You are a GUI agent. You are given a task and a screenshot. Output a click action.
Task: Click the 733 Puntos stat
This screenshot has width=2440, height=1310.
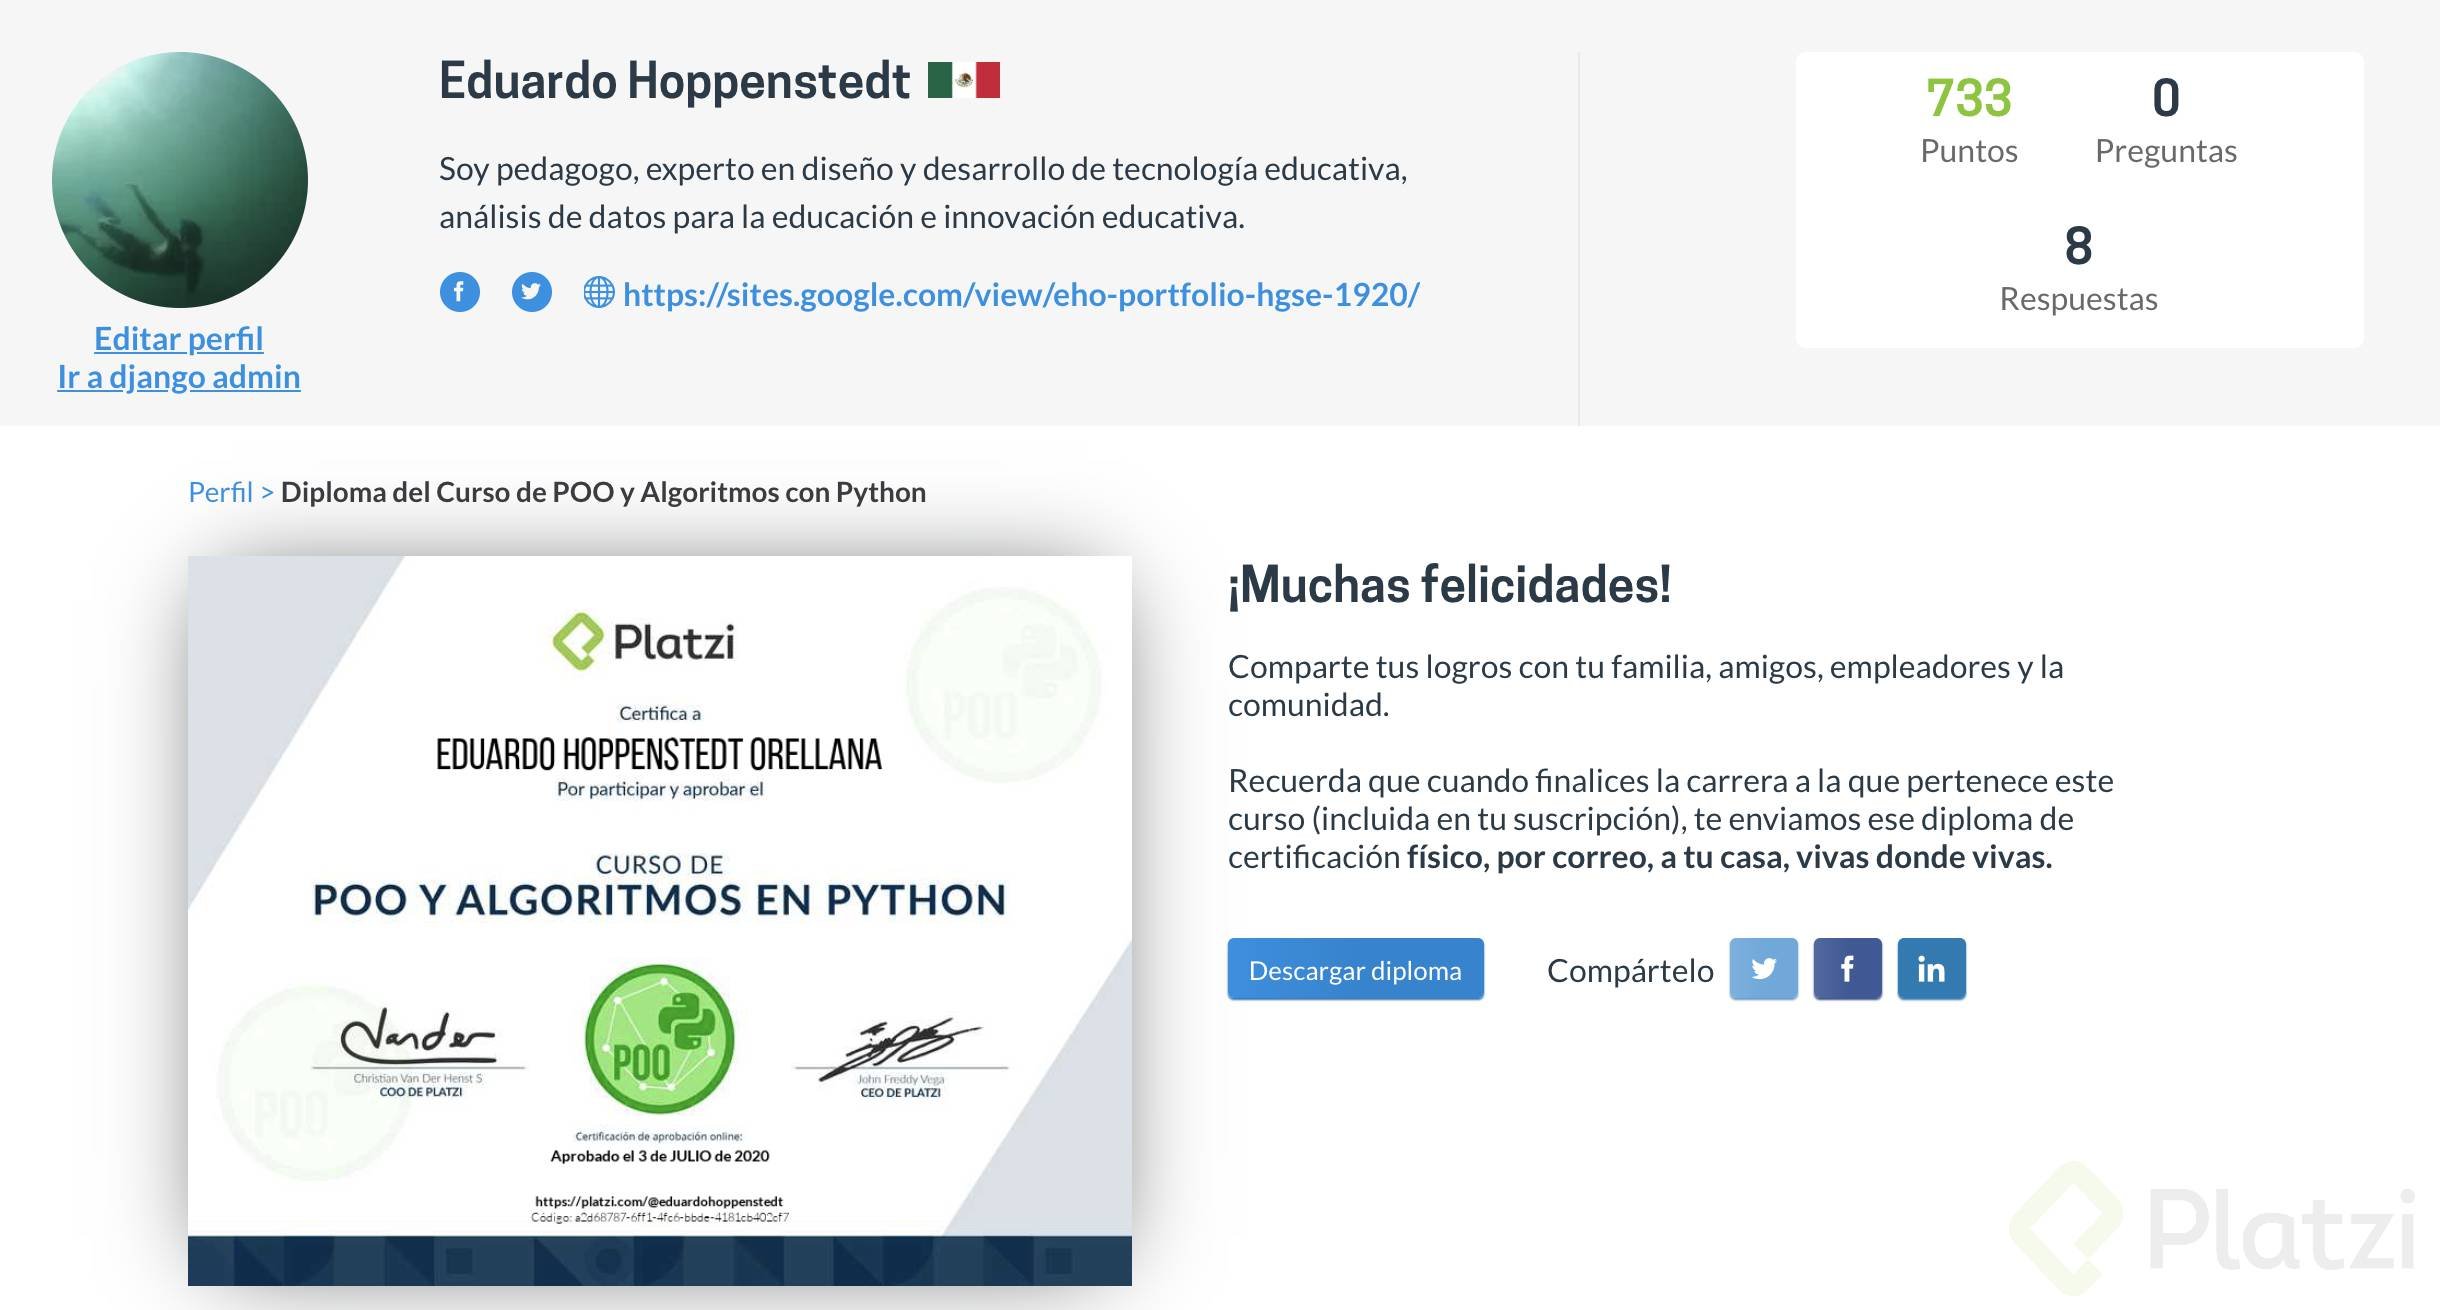coord(1969,120)
